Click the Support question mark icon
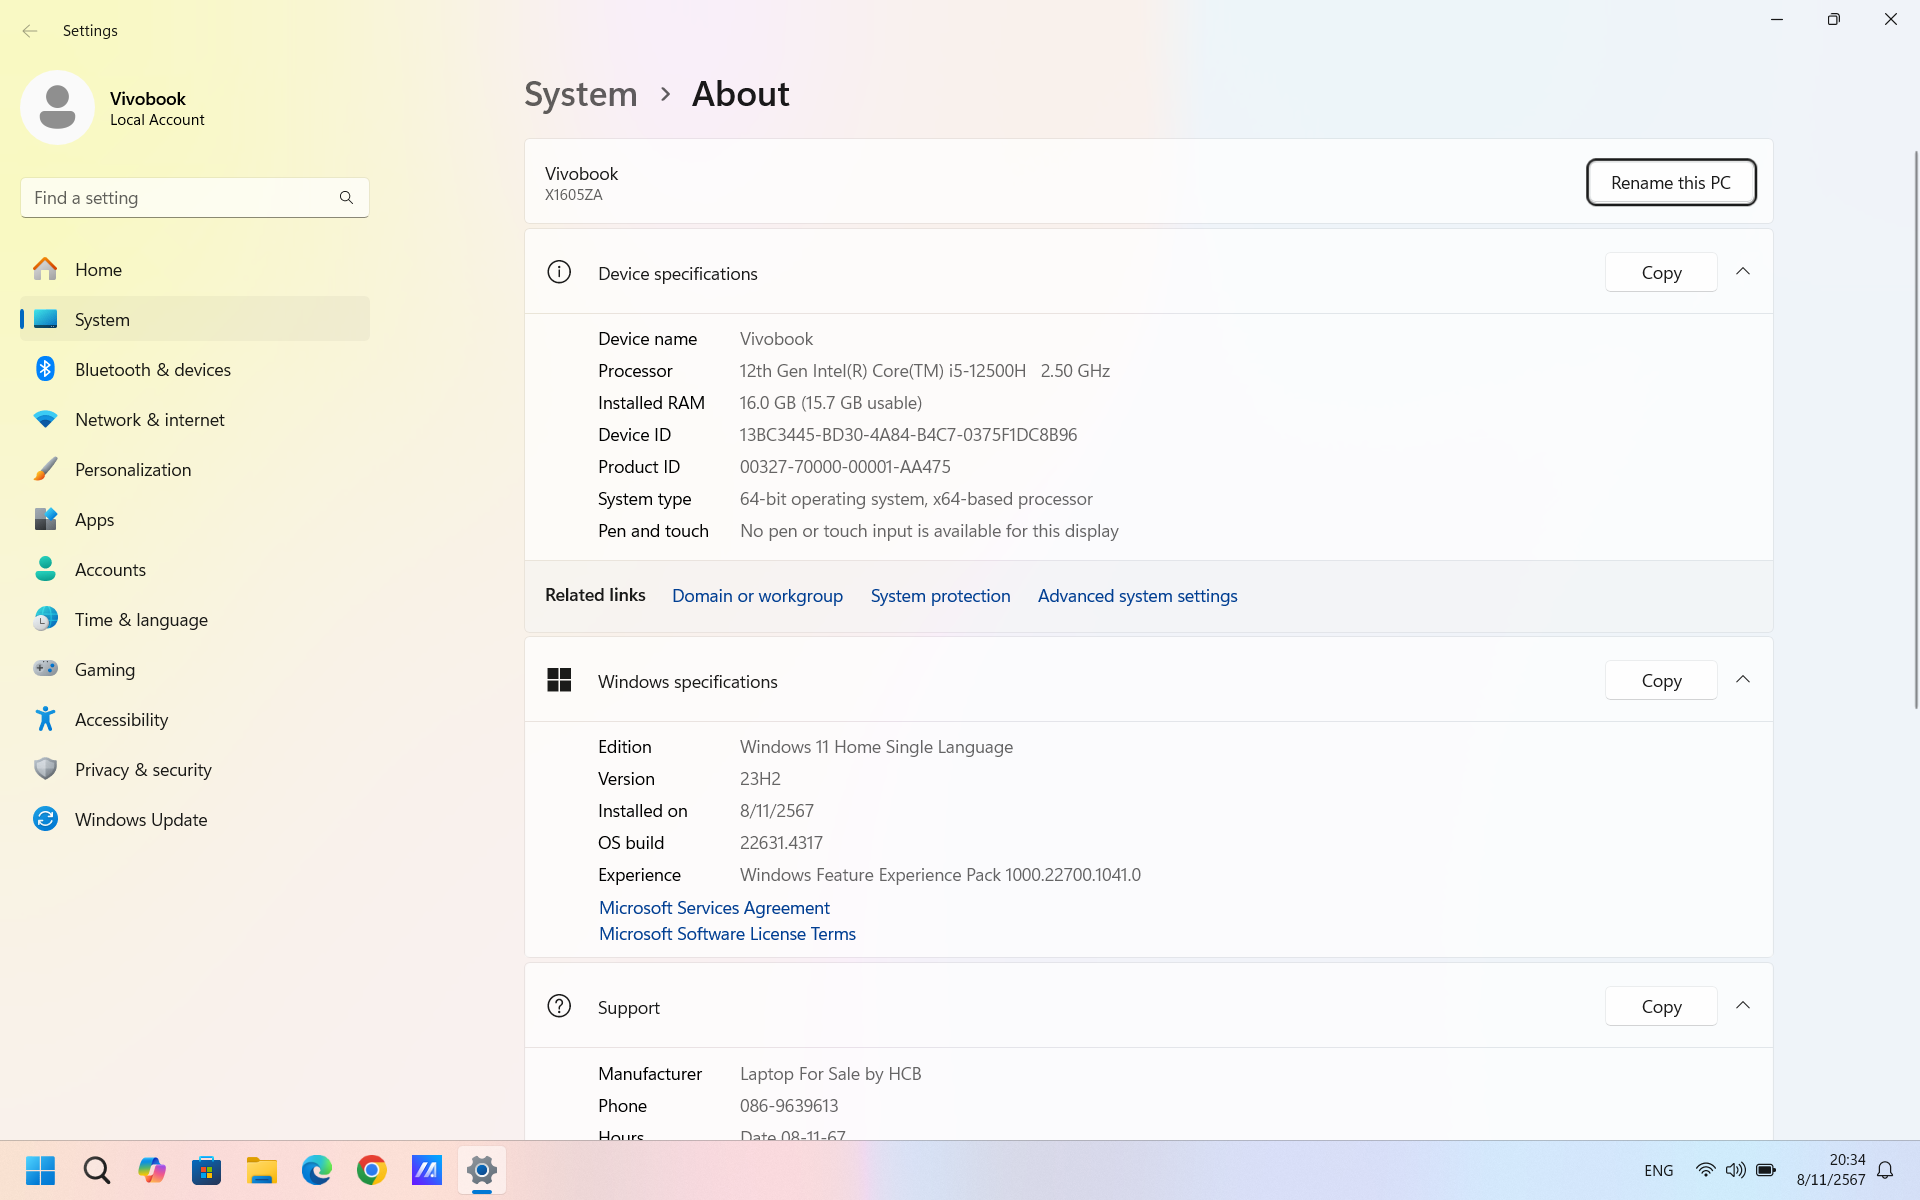Image resolution: width=1920 pixels, height=1200 pixels. point(559,1006)
